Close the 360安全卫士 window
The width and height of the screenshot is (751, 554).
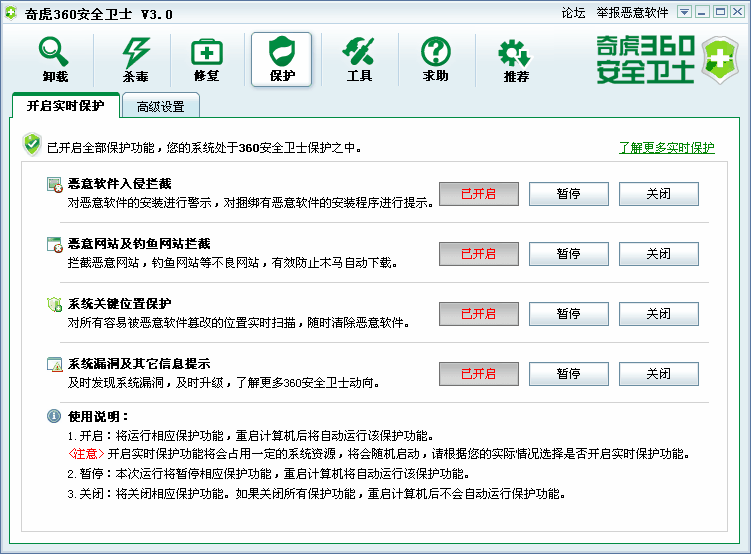coord(737,12)
